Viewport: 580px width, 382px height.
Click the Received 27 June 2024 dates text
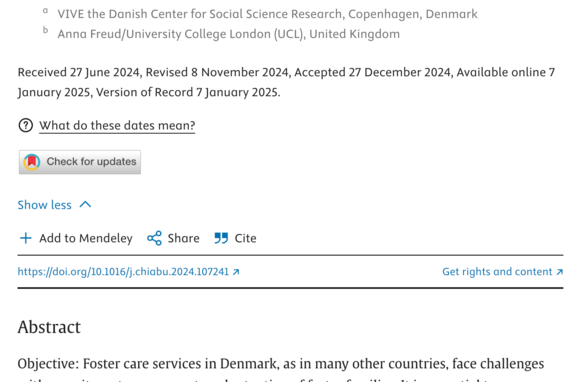pos(286,82)
